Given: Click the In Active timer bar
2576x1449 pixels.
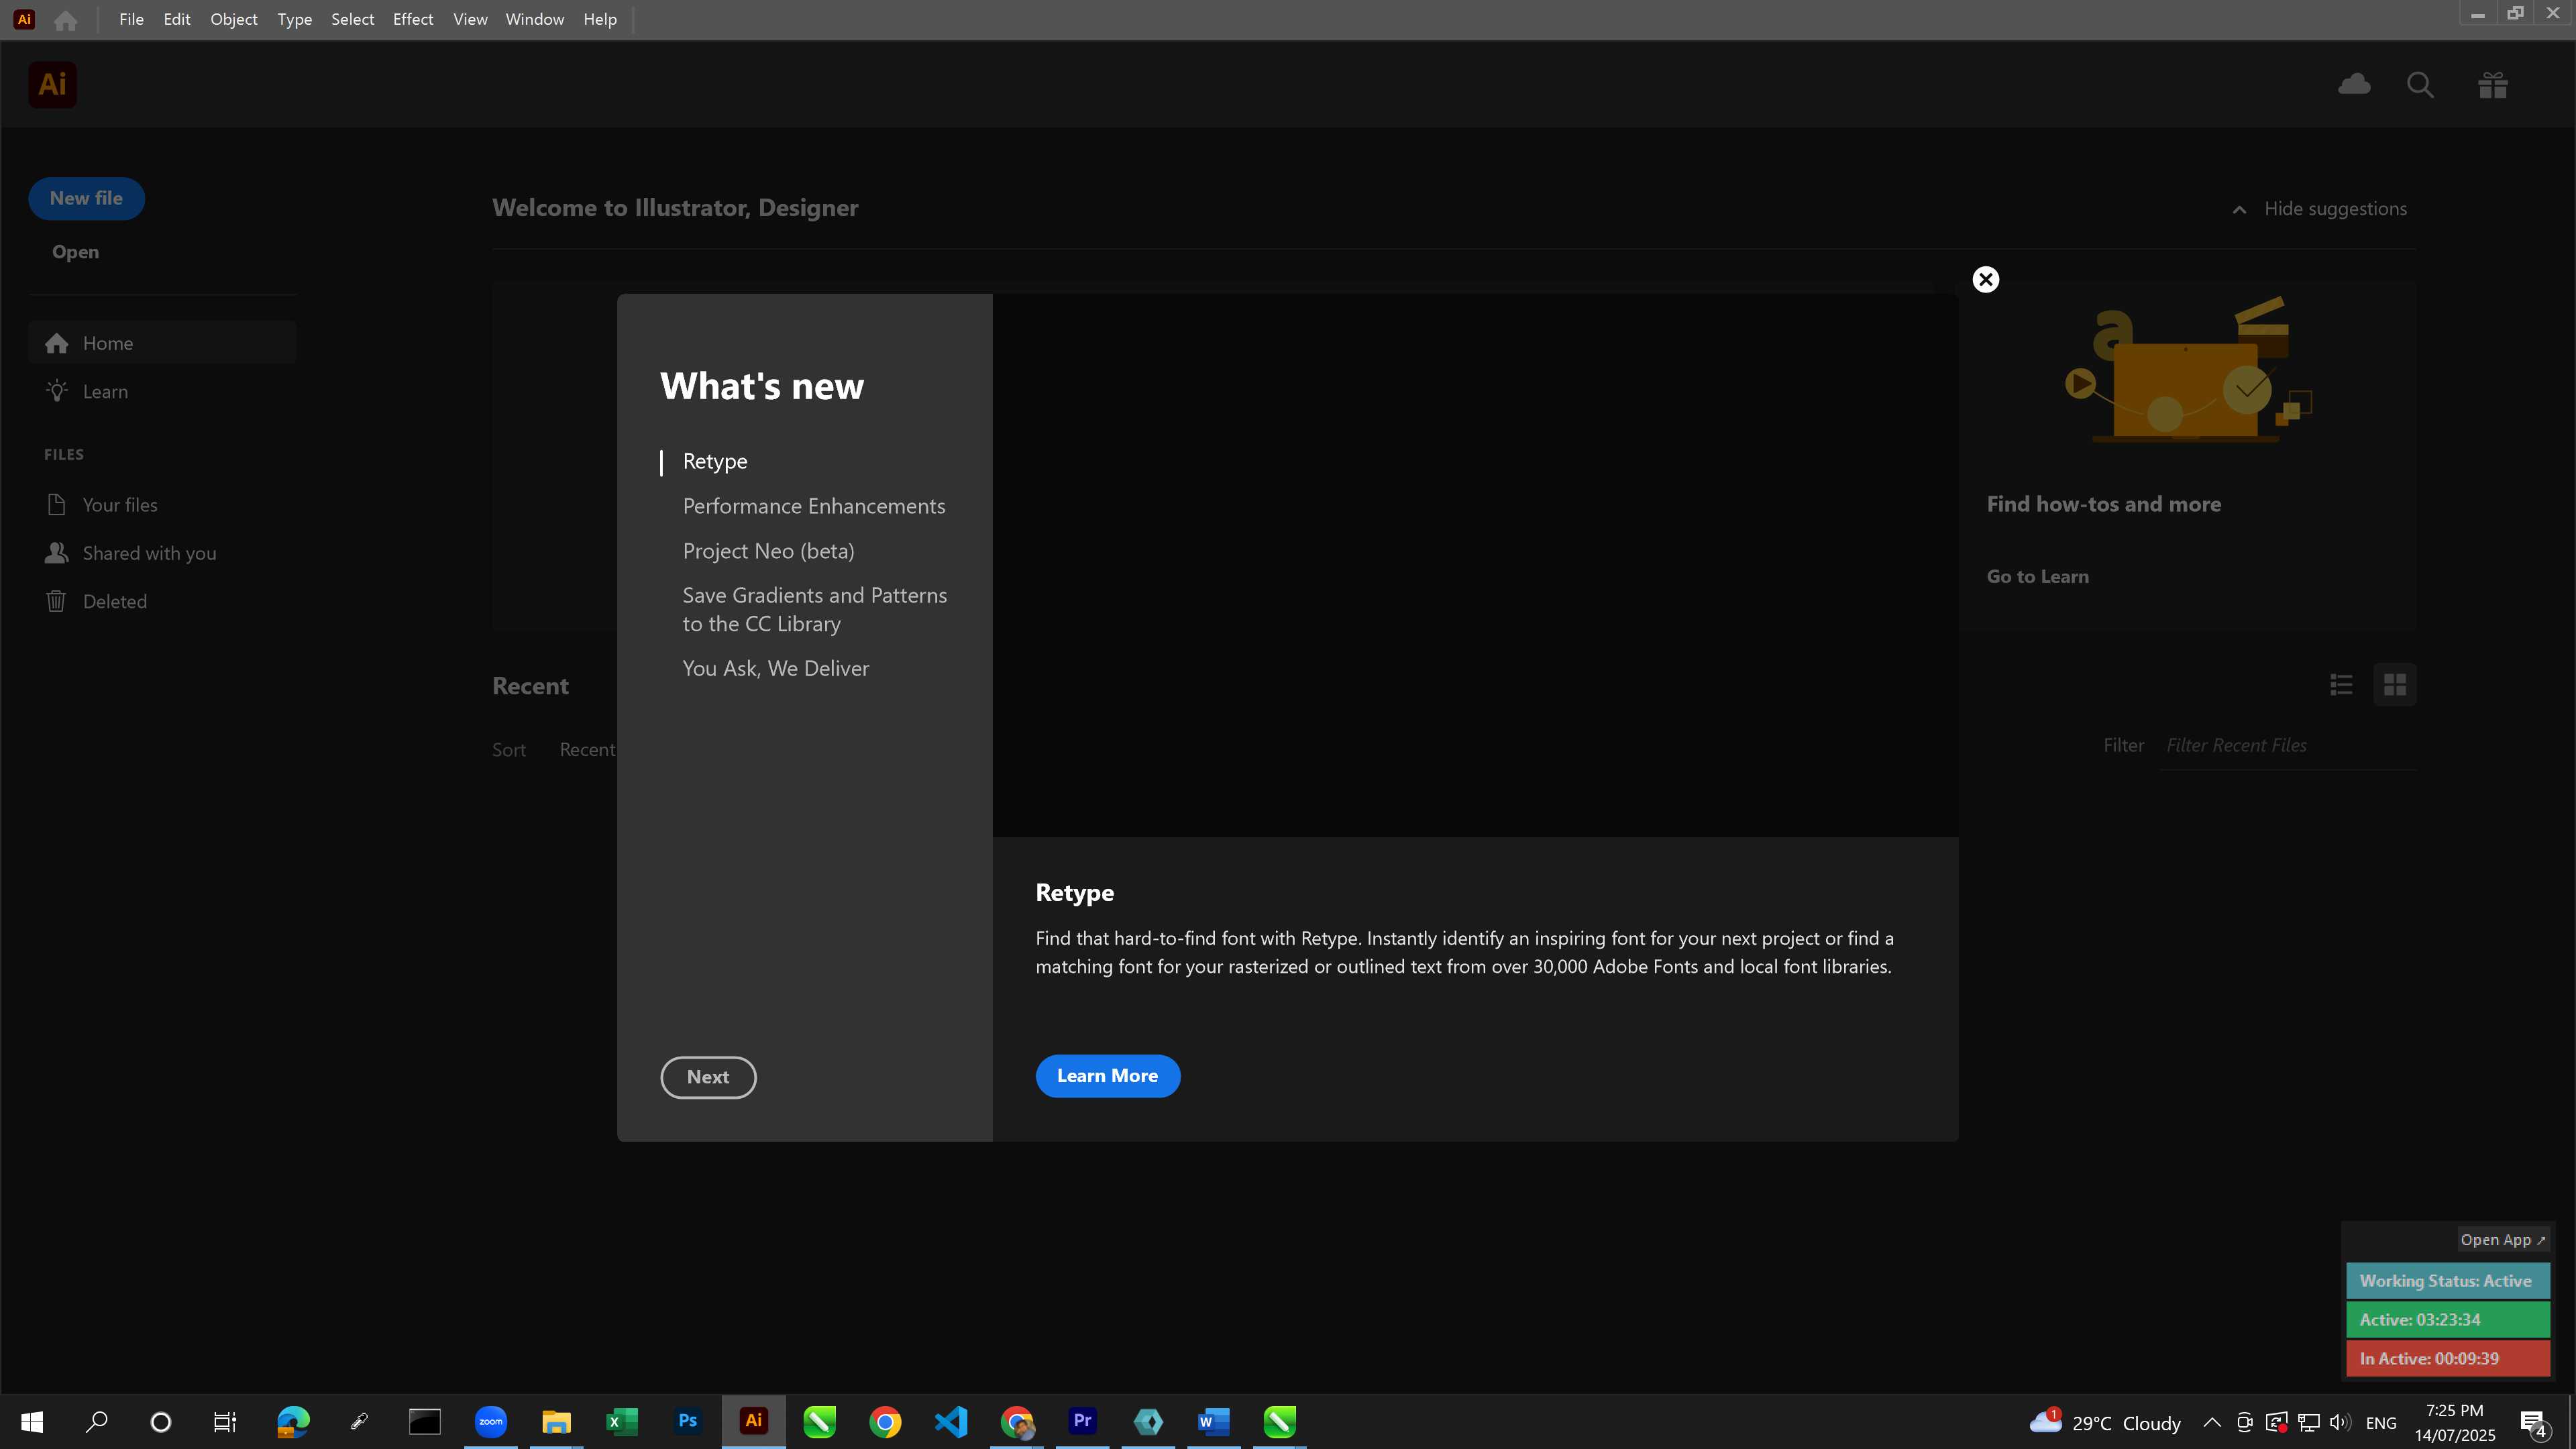Looking at the screenshot, I should (x=2447, y=1359).
